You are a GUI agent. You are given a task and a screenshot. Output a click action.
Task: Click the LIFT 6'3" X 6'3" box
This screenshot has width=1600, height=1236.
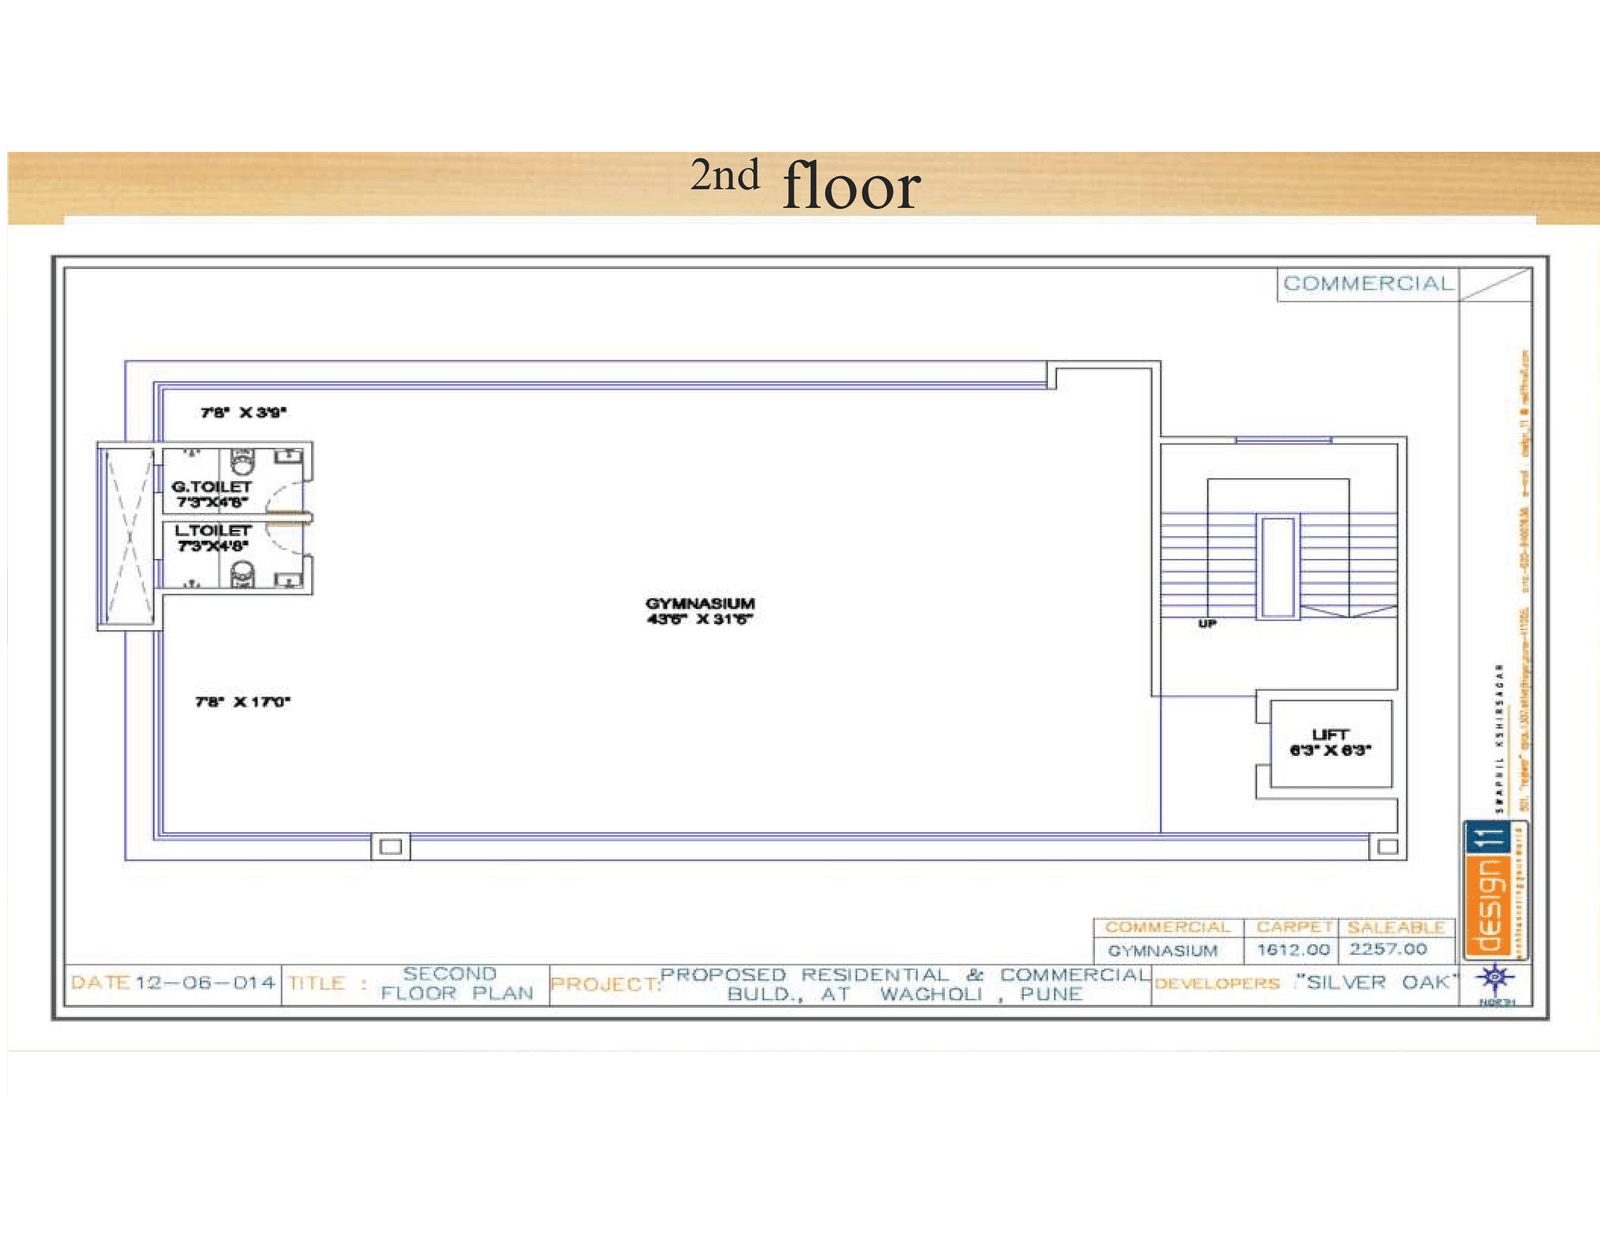[x=1330, y=745]
